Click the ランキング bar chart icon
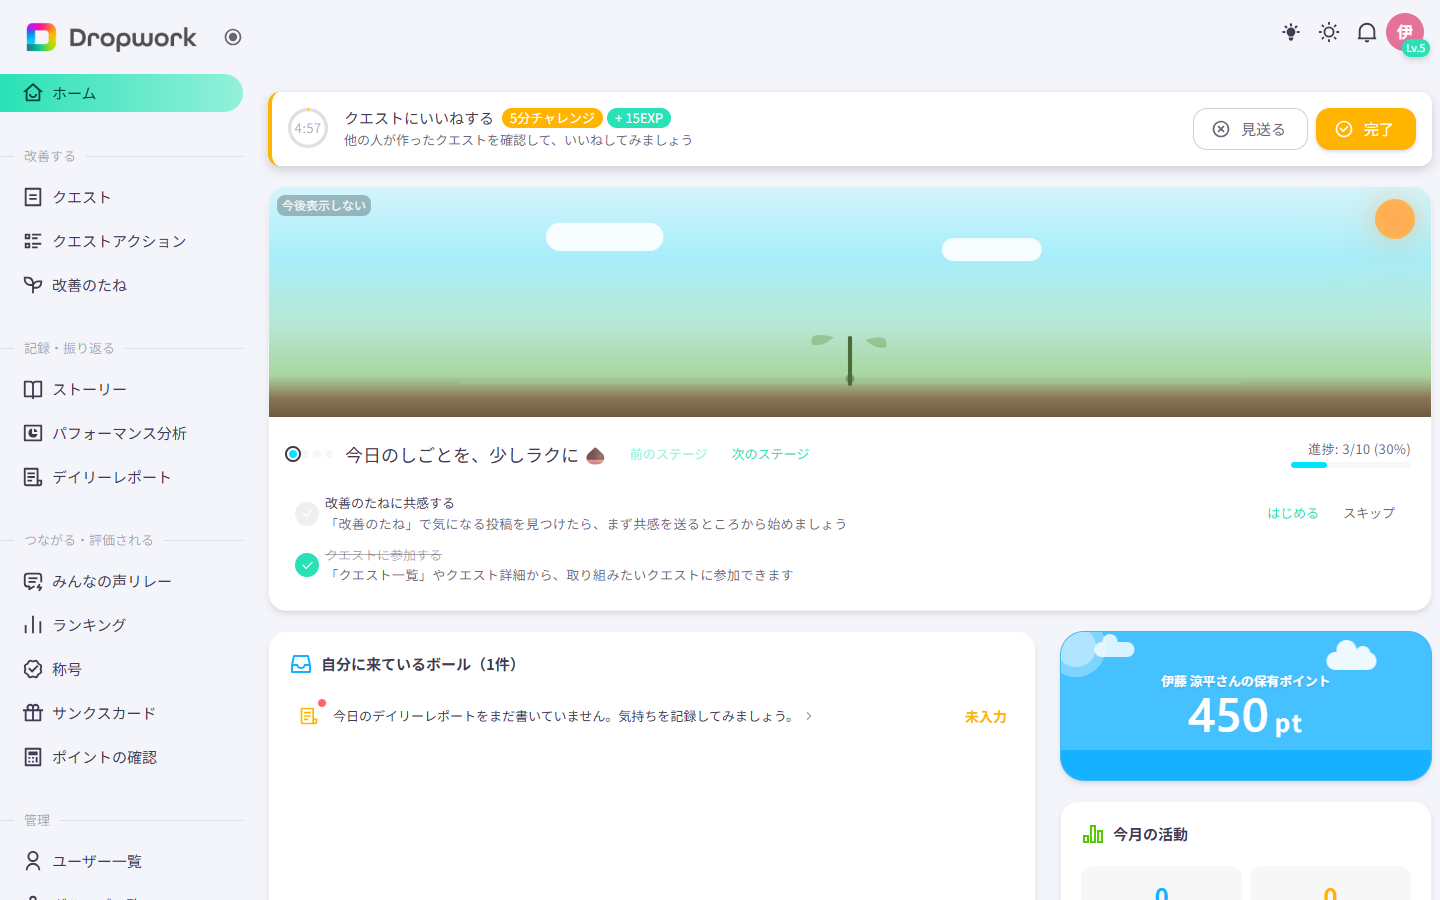The image size is (1440, 900). [x=33, y=625]
